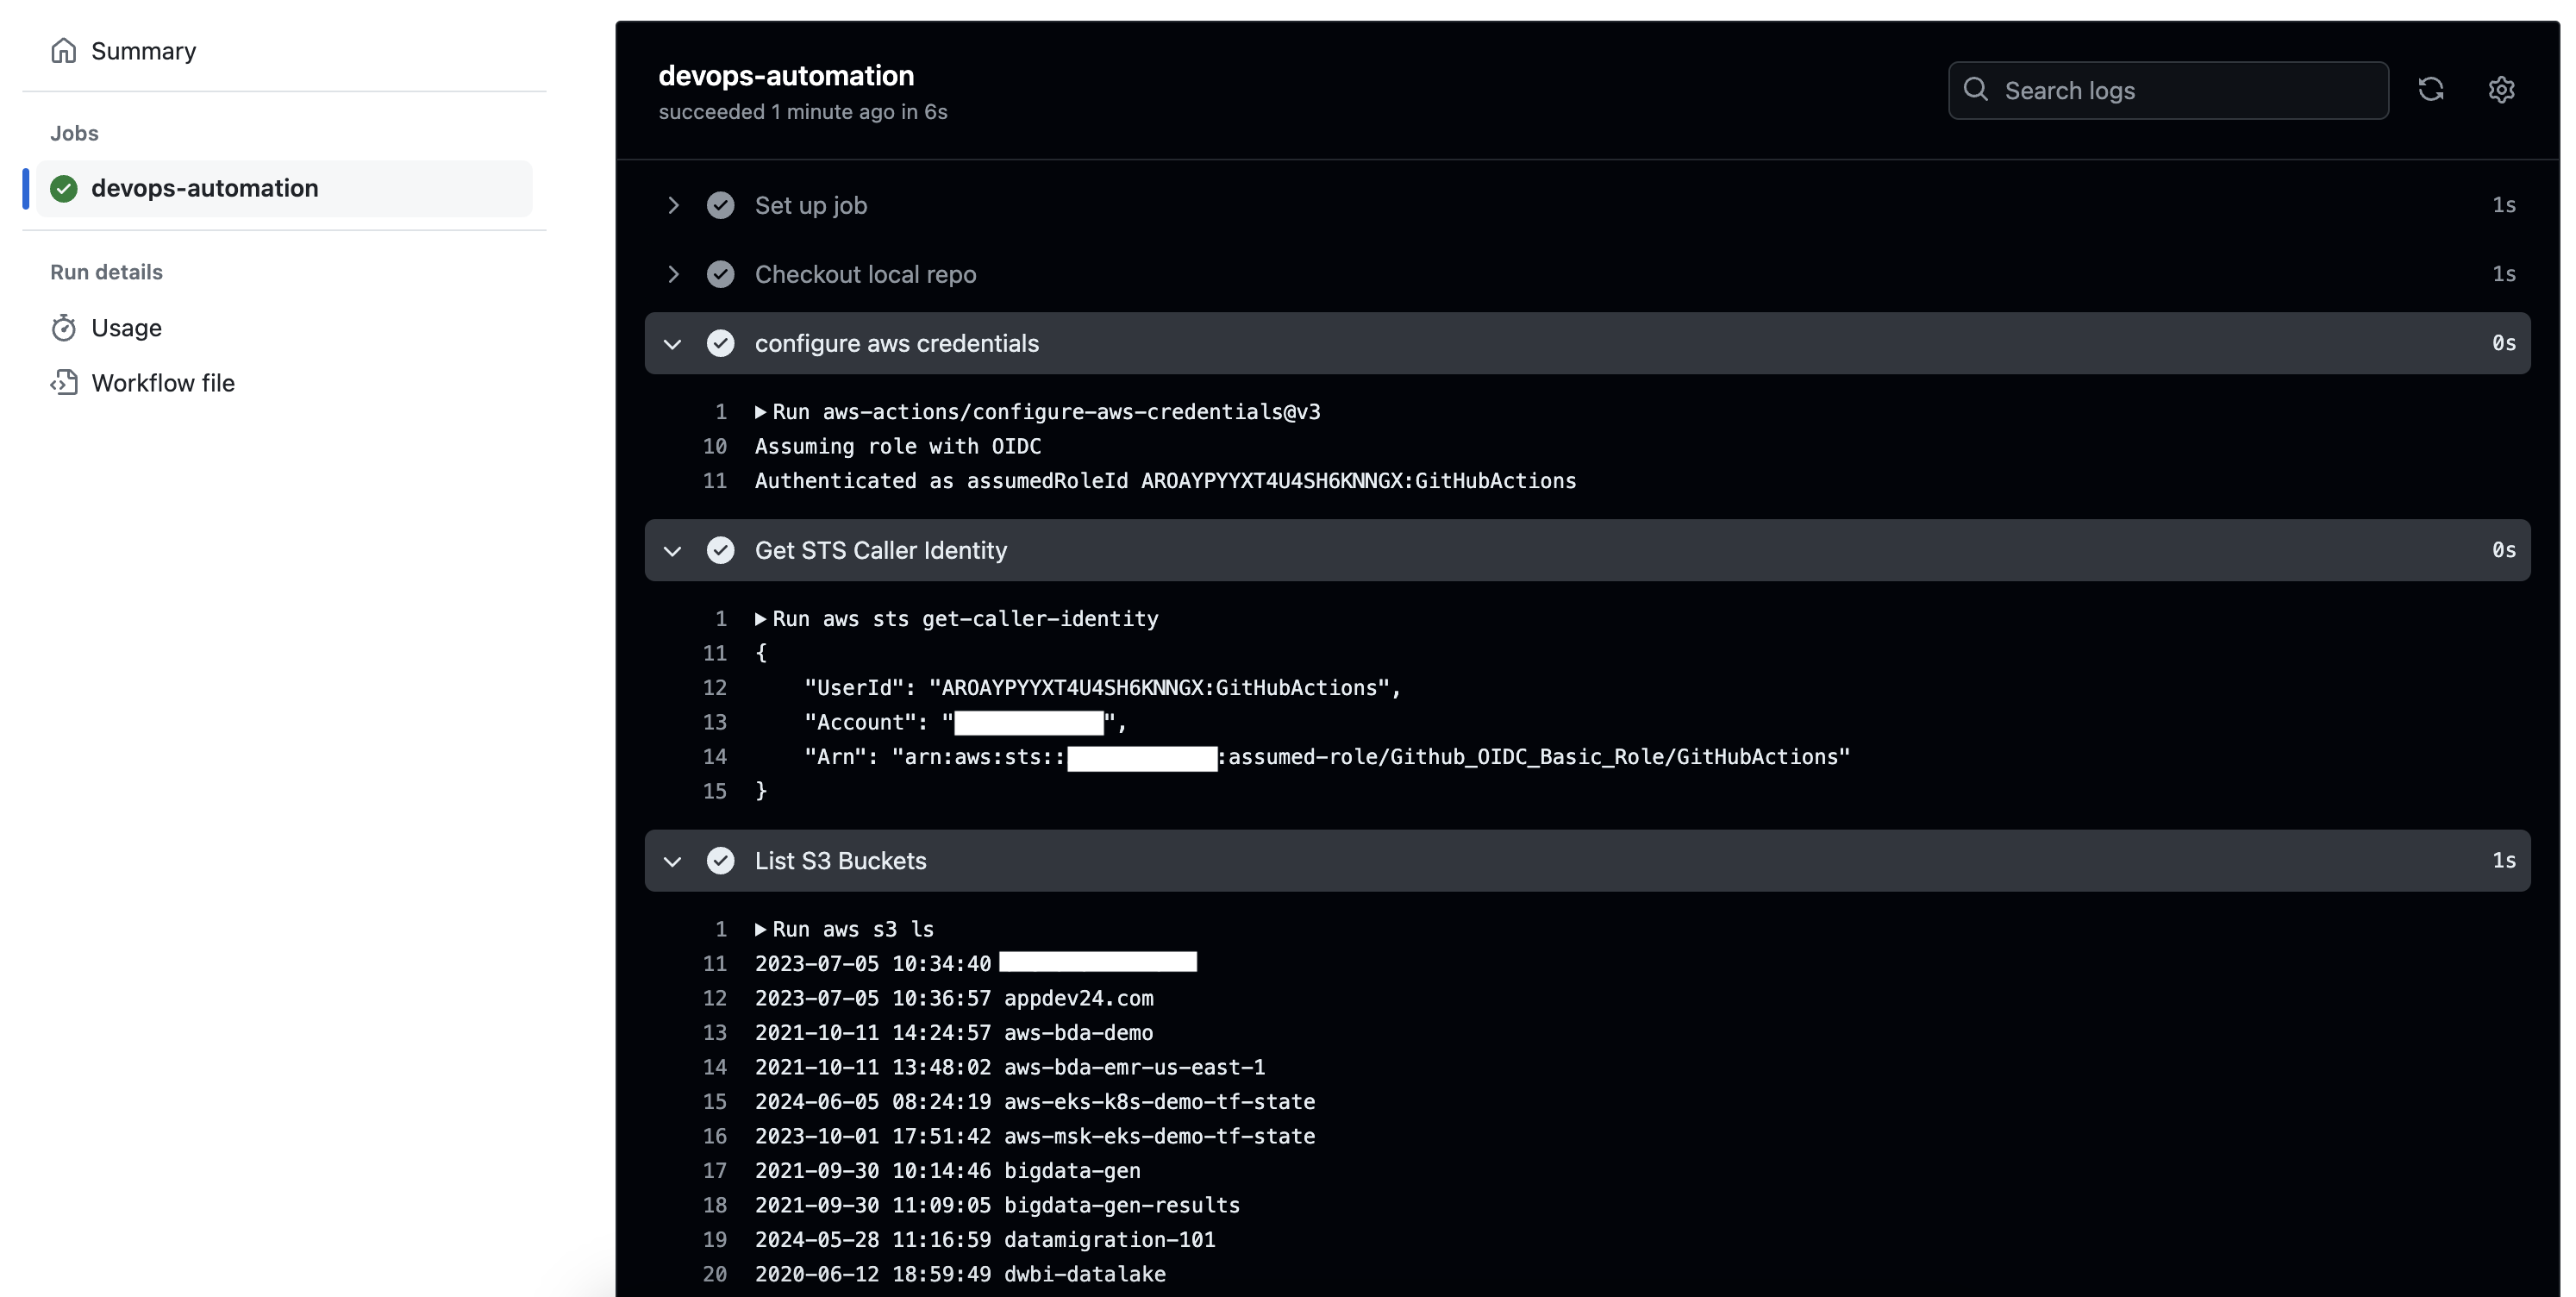Open the Workflow file link
Screen dimensions: 2576x1297
pyautogui.click(x=163, y=383)
